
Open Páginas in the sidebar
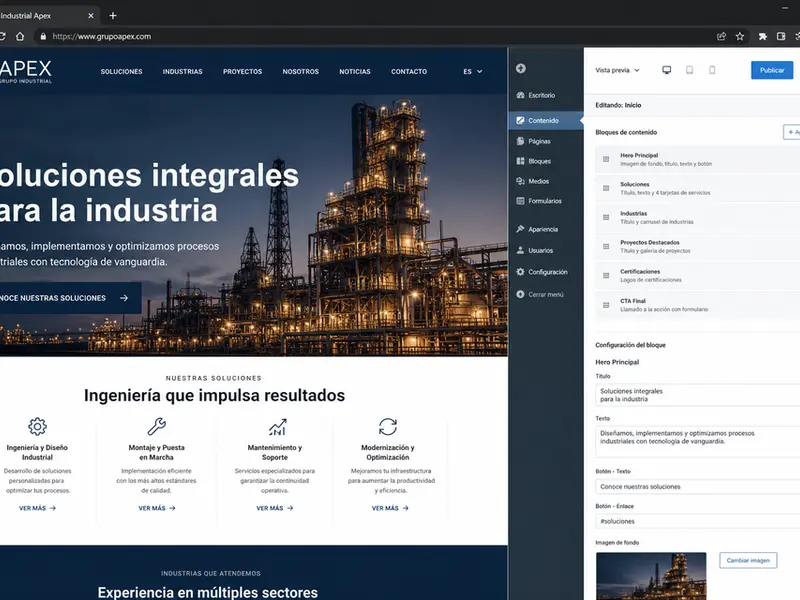tap(539, 141)
